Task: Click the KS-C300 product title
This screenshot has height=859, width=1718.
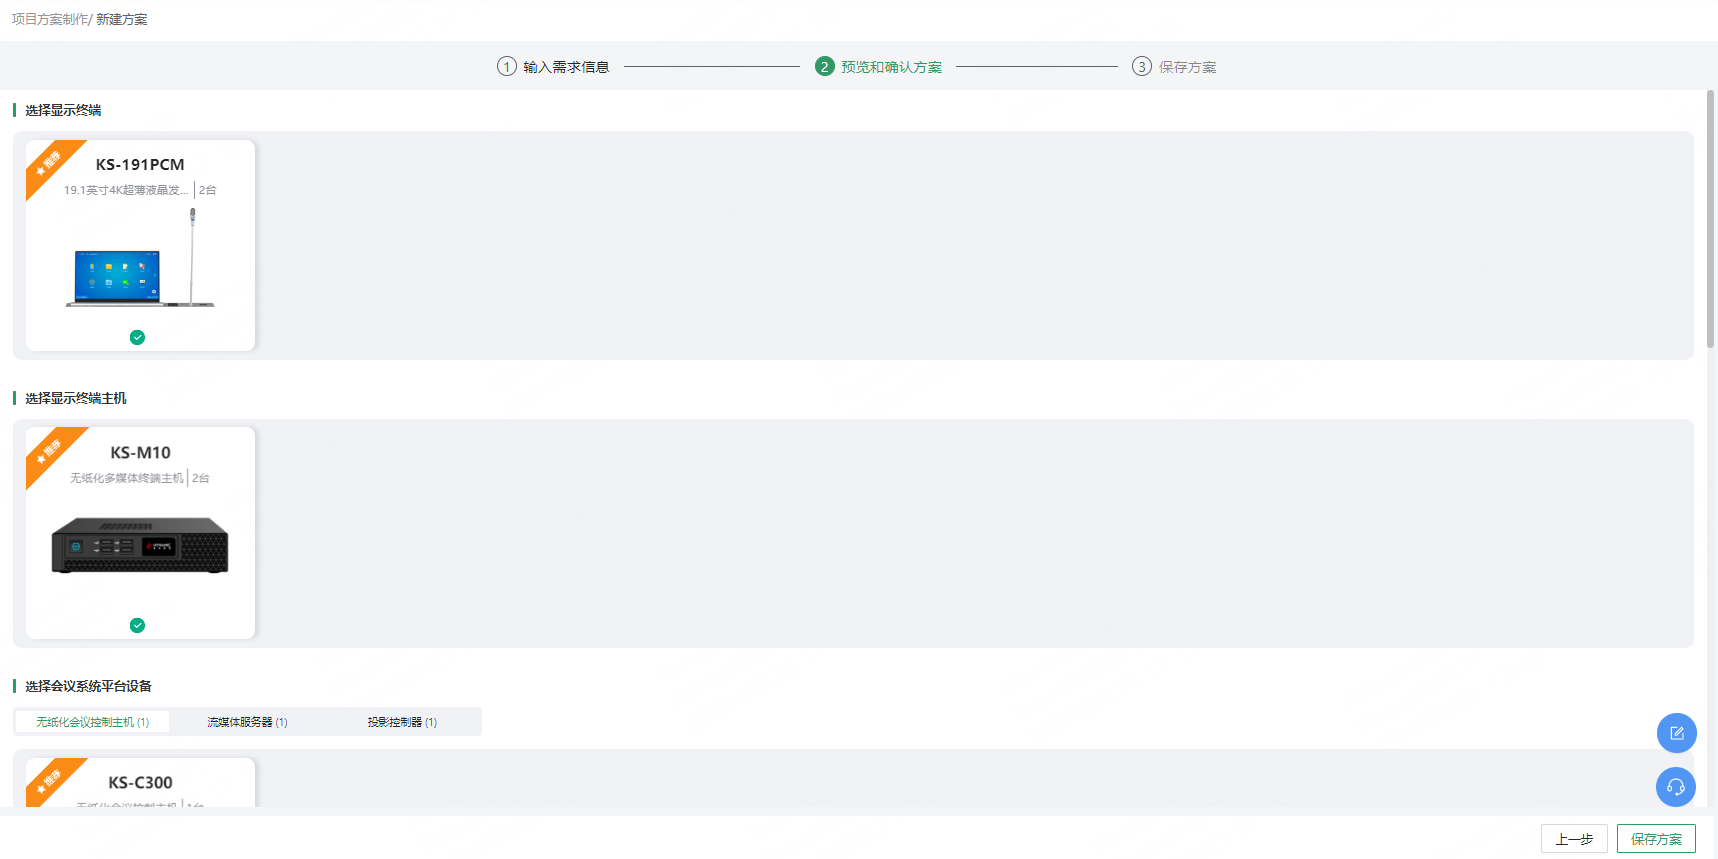Action: click(x=140, y=783)
